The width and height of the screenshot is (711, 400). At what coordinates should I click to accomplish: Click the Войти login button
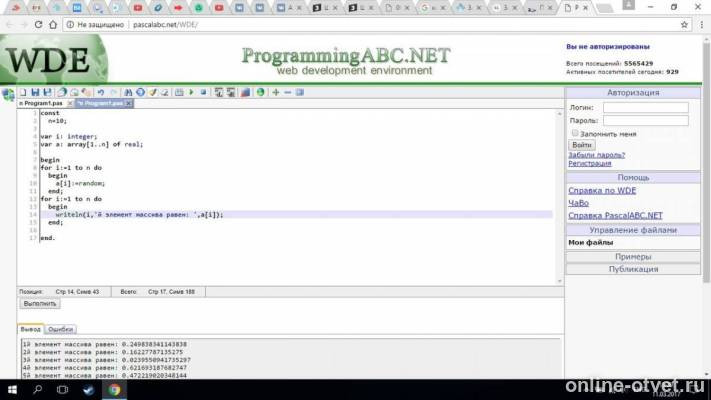coord(582,145)
